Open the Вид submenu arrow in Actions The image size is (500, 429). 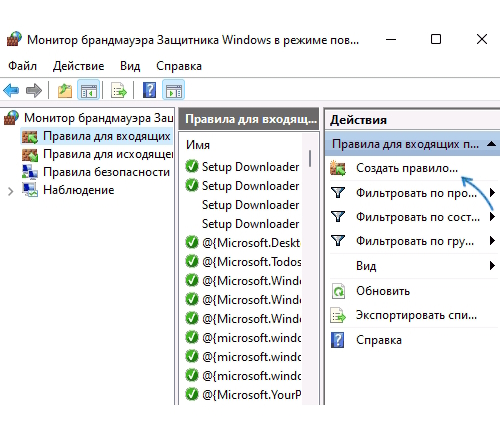tap(492, 266)
